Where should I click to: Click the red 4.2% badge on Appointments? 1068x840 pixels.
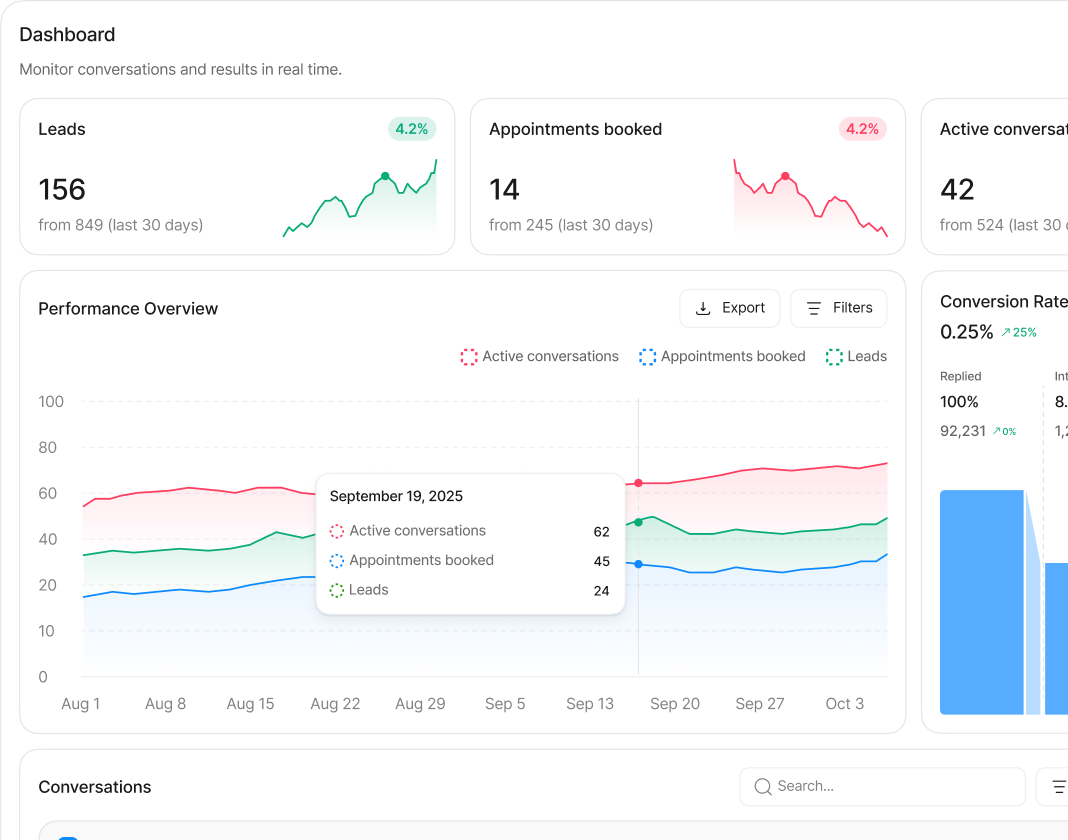point(862,129)
